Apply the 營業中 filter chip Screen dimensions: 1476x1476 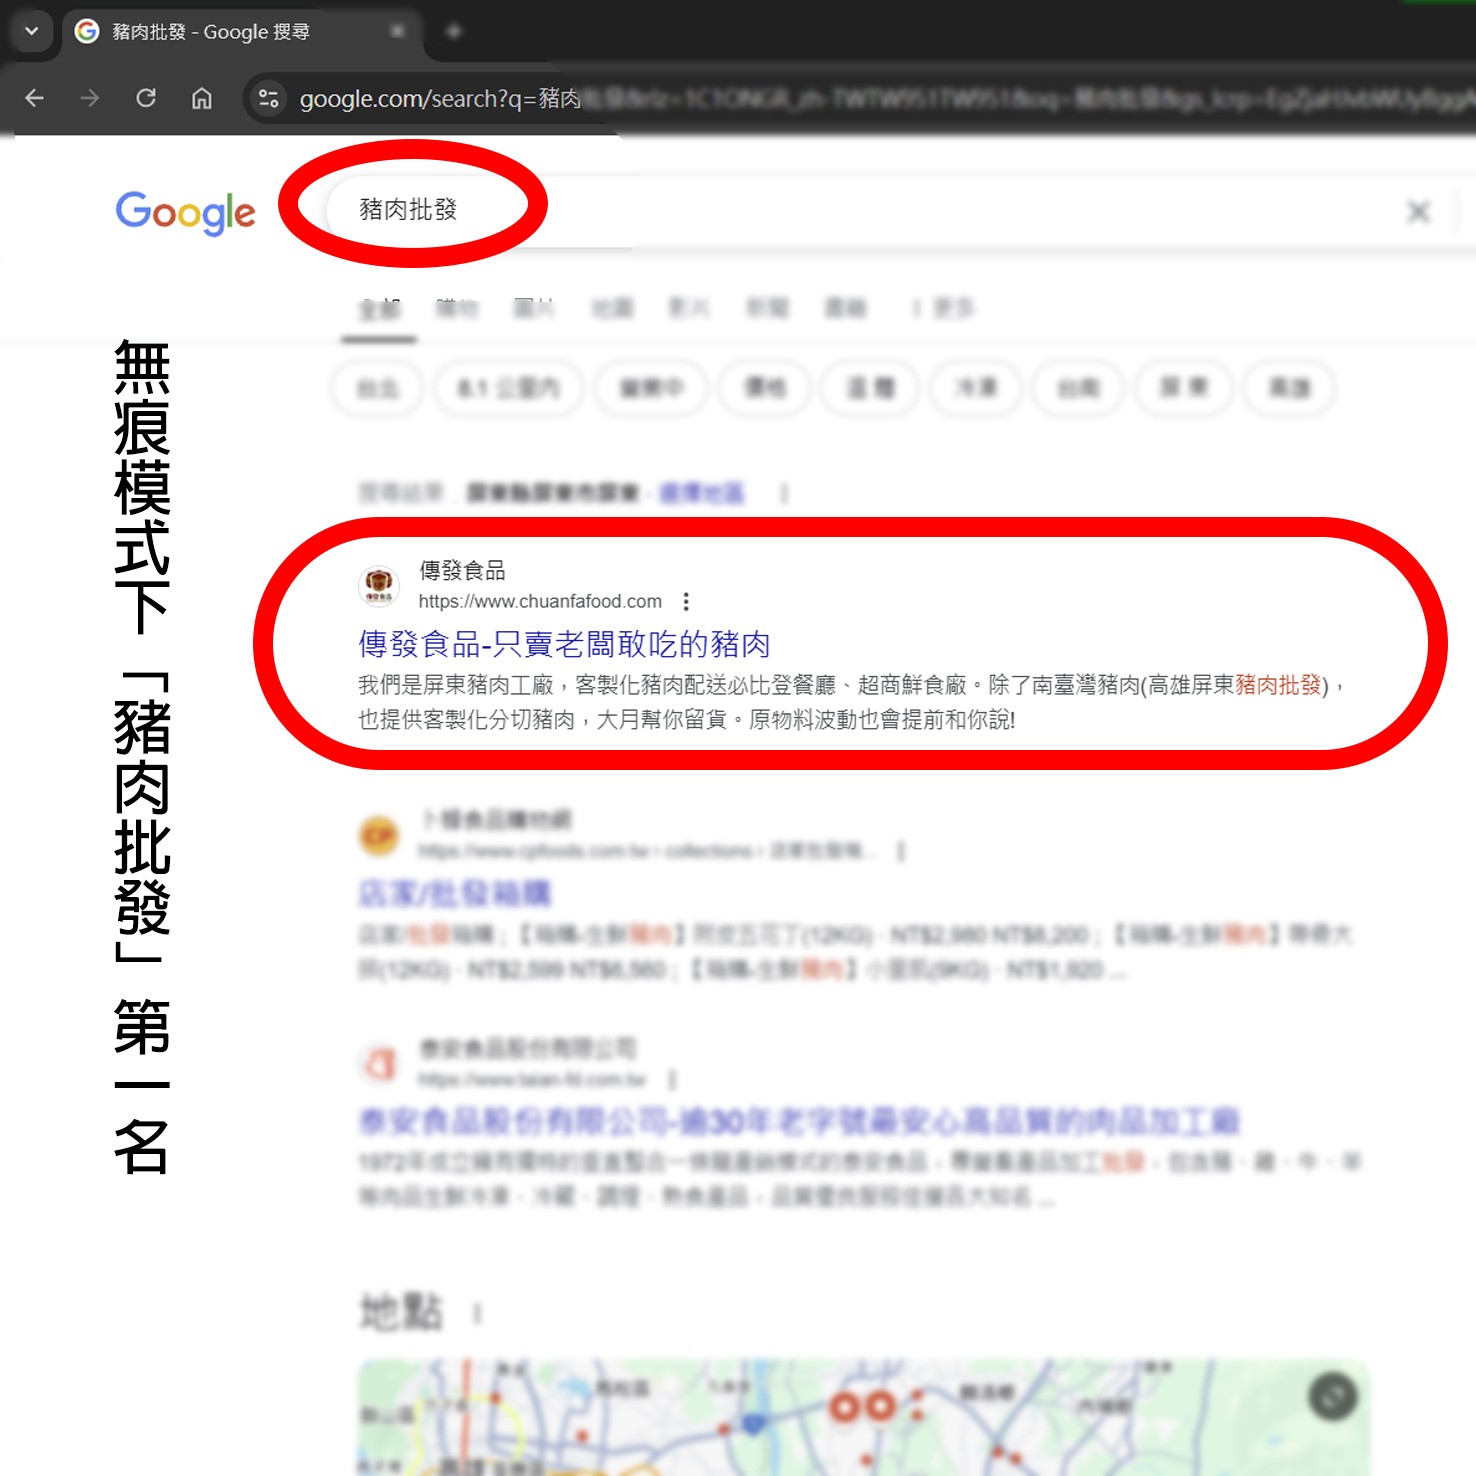[651, 388]
